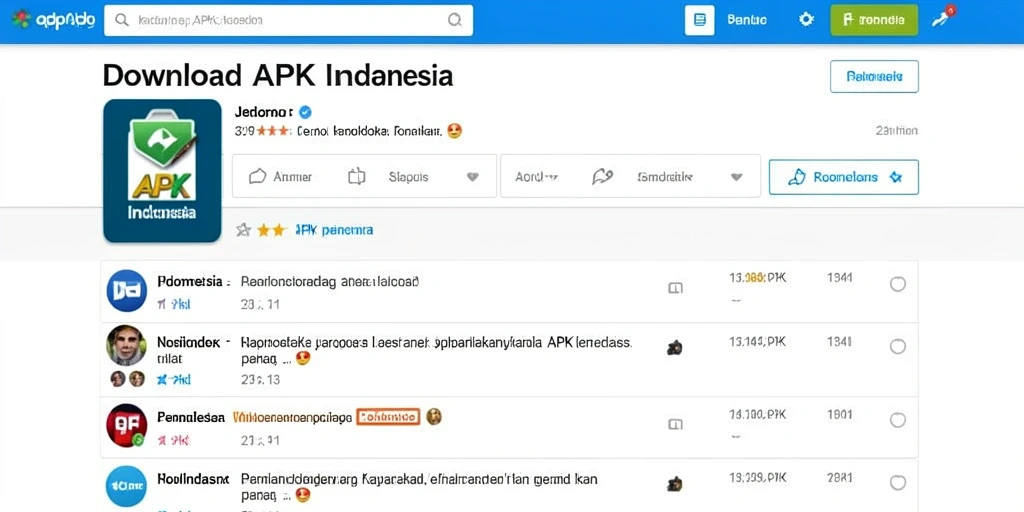
Task: Expand the dropdown arrow after Fomdretitle
Action: [x=737, y=177]
